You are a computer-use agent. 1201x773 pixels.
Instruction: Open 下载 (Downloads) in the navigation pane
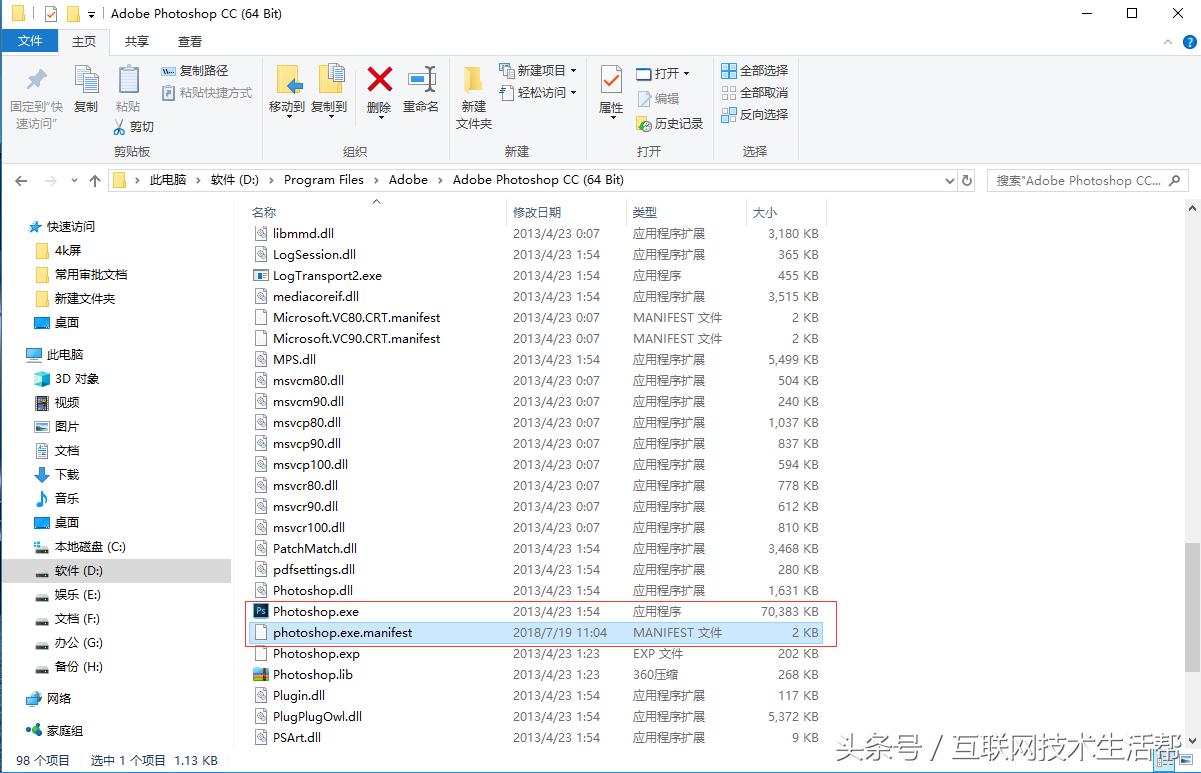coord(67,475)
